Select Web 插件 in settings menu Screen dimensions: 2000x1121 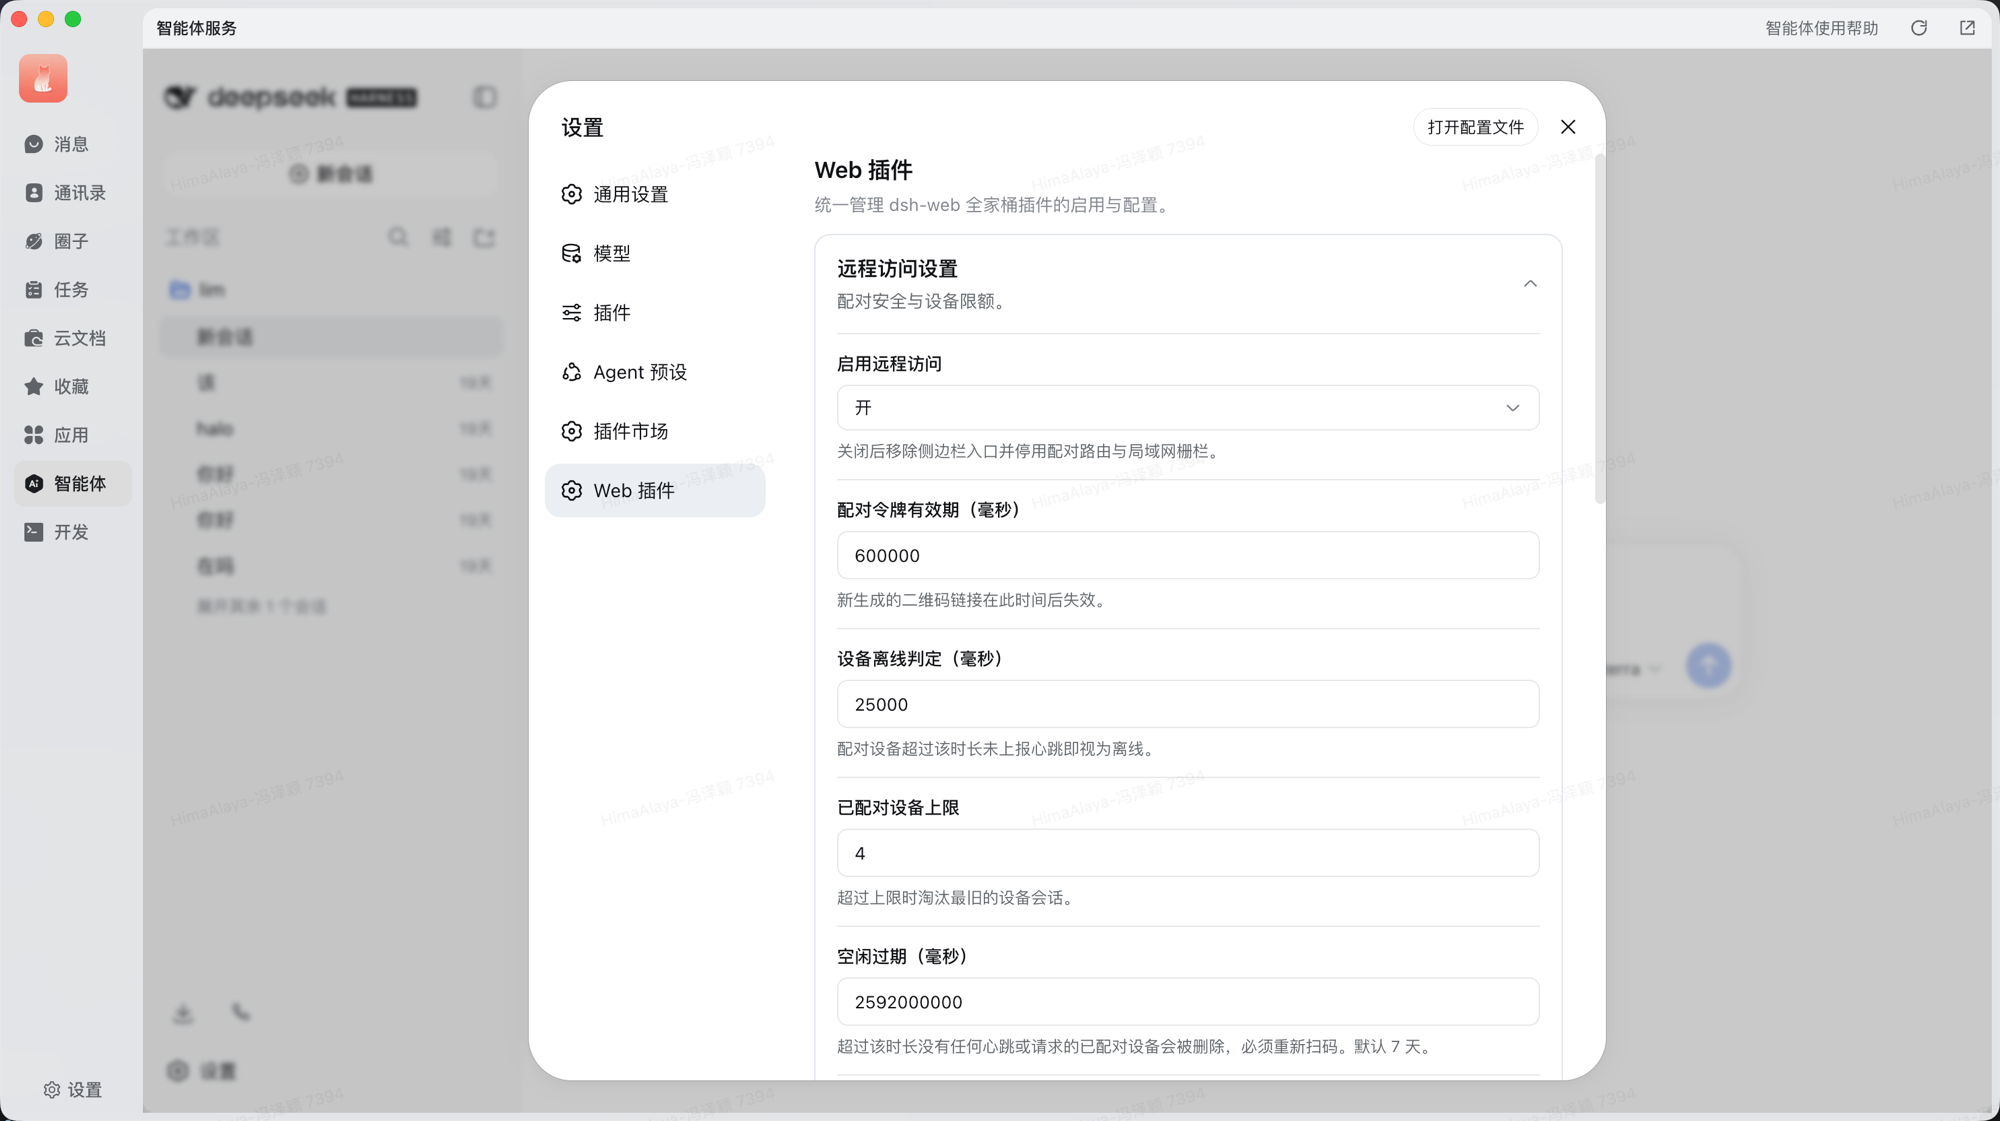[x=655, y=491]
